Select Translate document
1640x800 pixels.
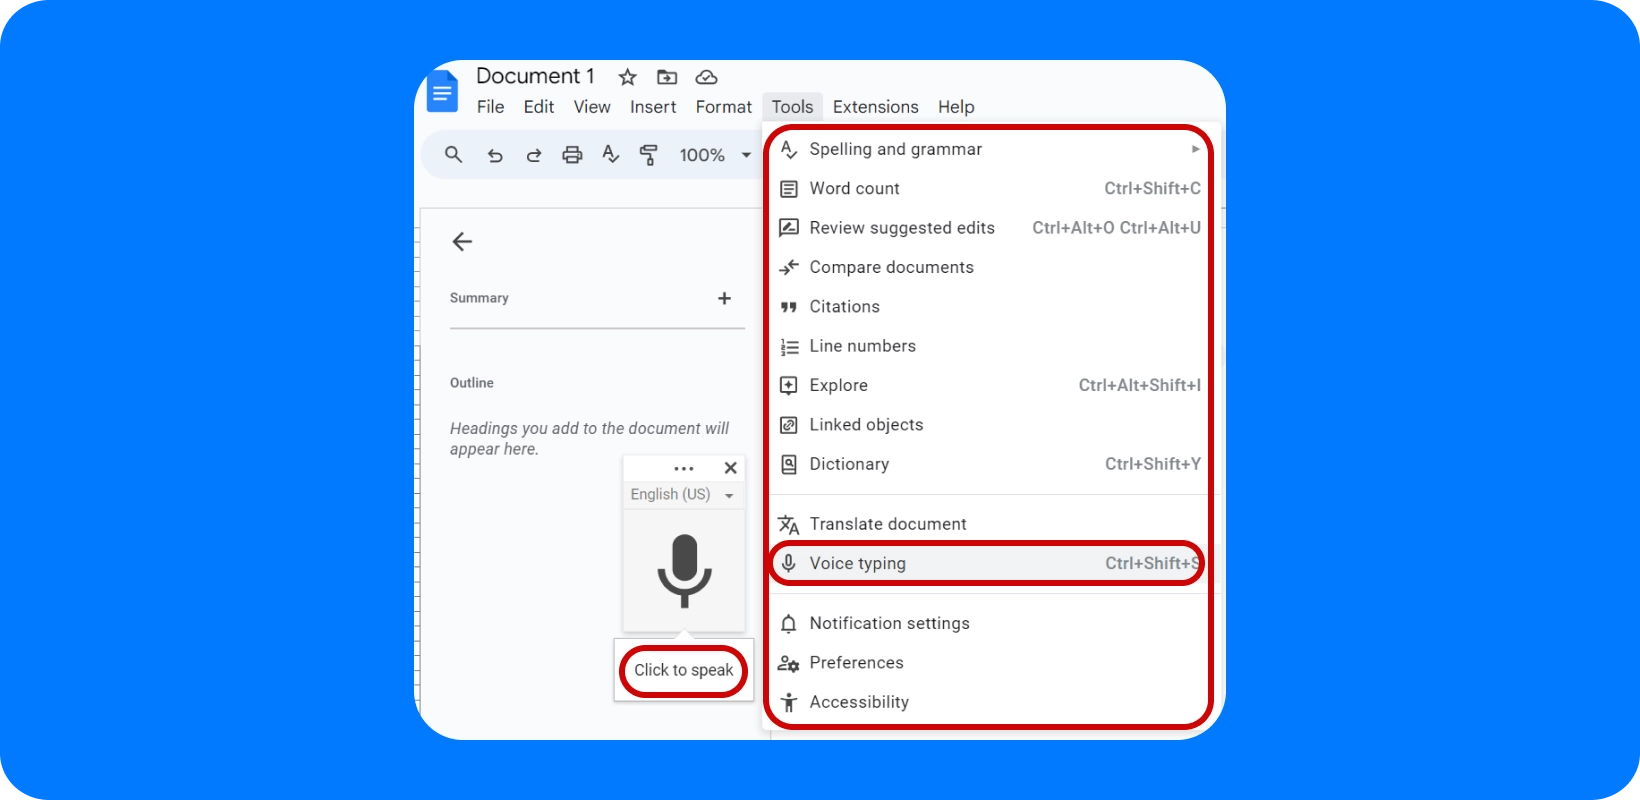point(990,524)
